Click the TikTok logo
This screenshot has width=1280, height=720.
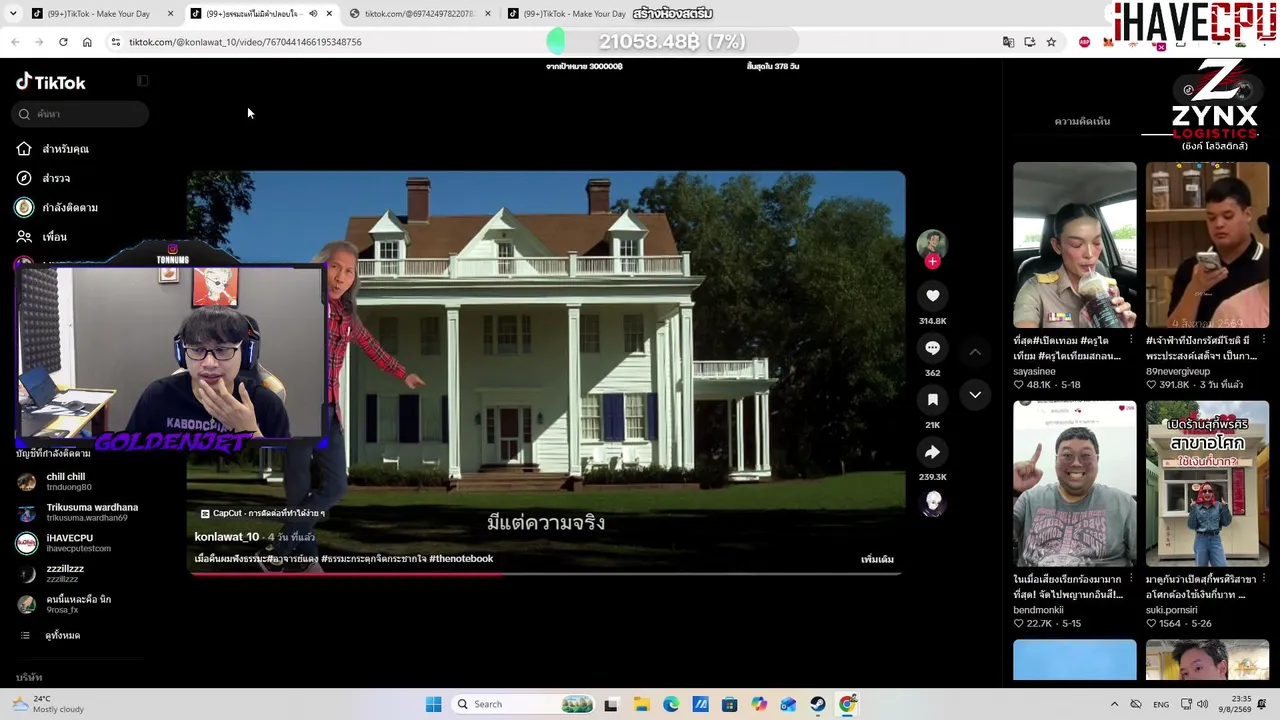coord(51,82)
